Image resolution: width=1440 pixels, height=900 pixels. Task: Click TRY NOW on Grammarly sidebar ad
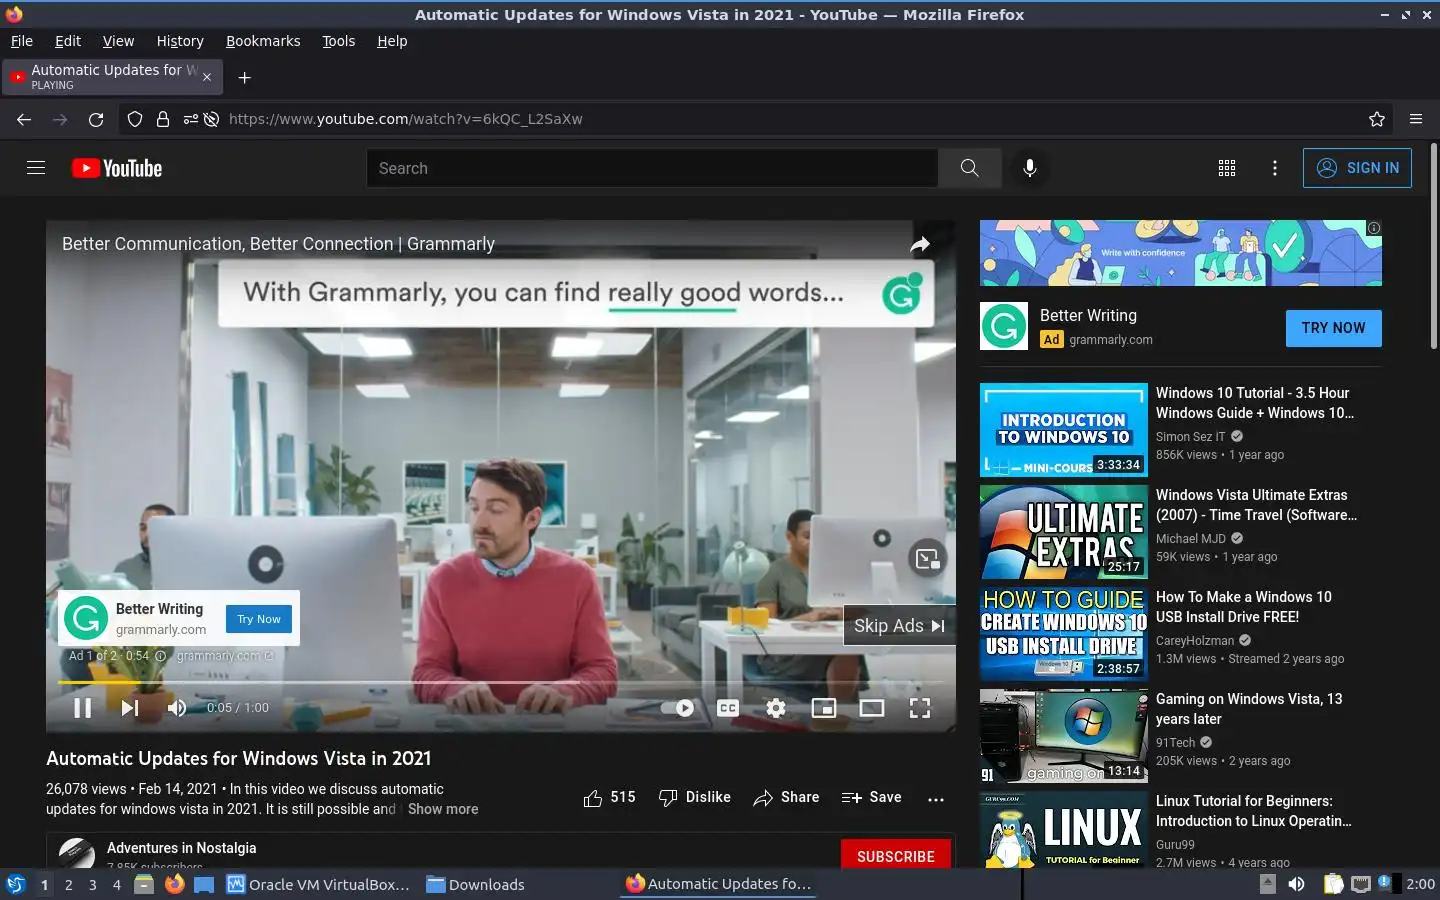coord(1333,328)
